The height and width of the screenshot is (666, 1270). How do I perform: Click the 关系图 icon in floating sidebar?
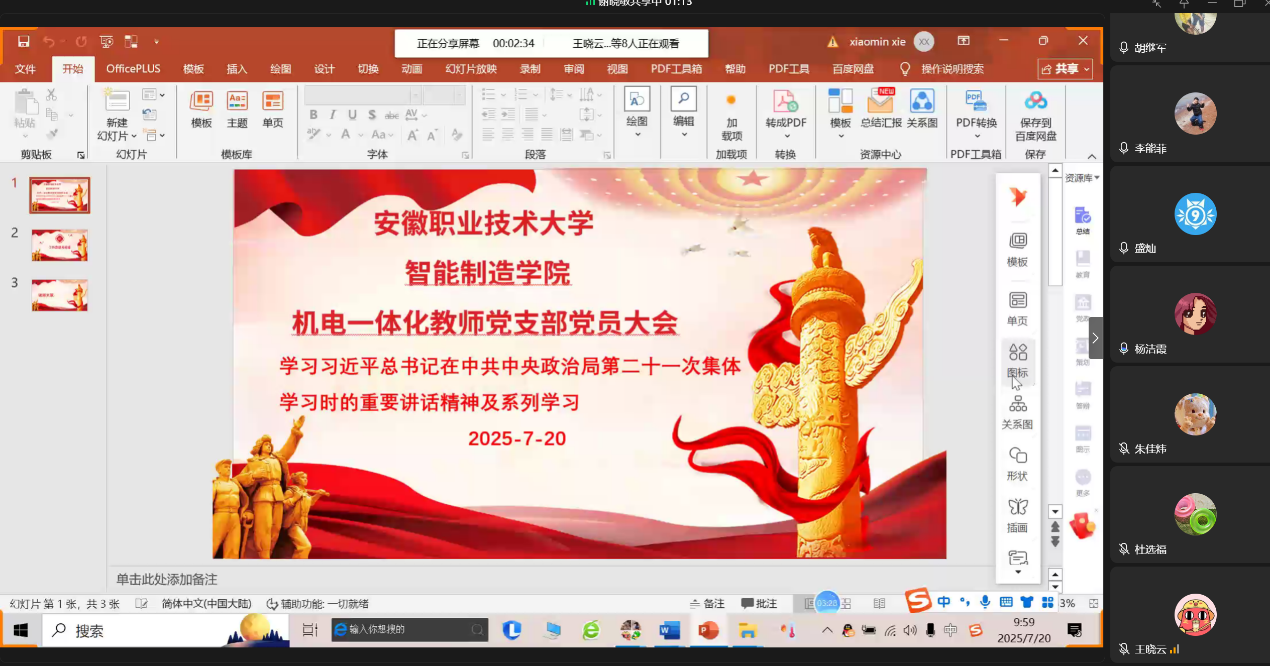(x=1017, y=405)
